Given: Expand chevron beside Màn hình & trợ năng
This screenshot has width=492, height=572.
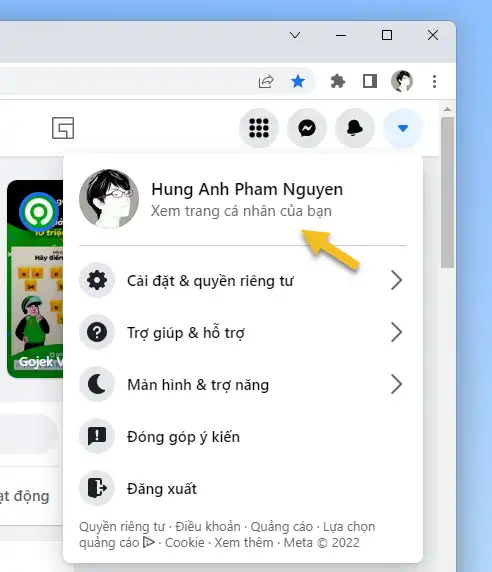Looking at the screenshot, I should (396, 384).
